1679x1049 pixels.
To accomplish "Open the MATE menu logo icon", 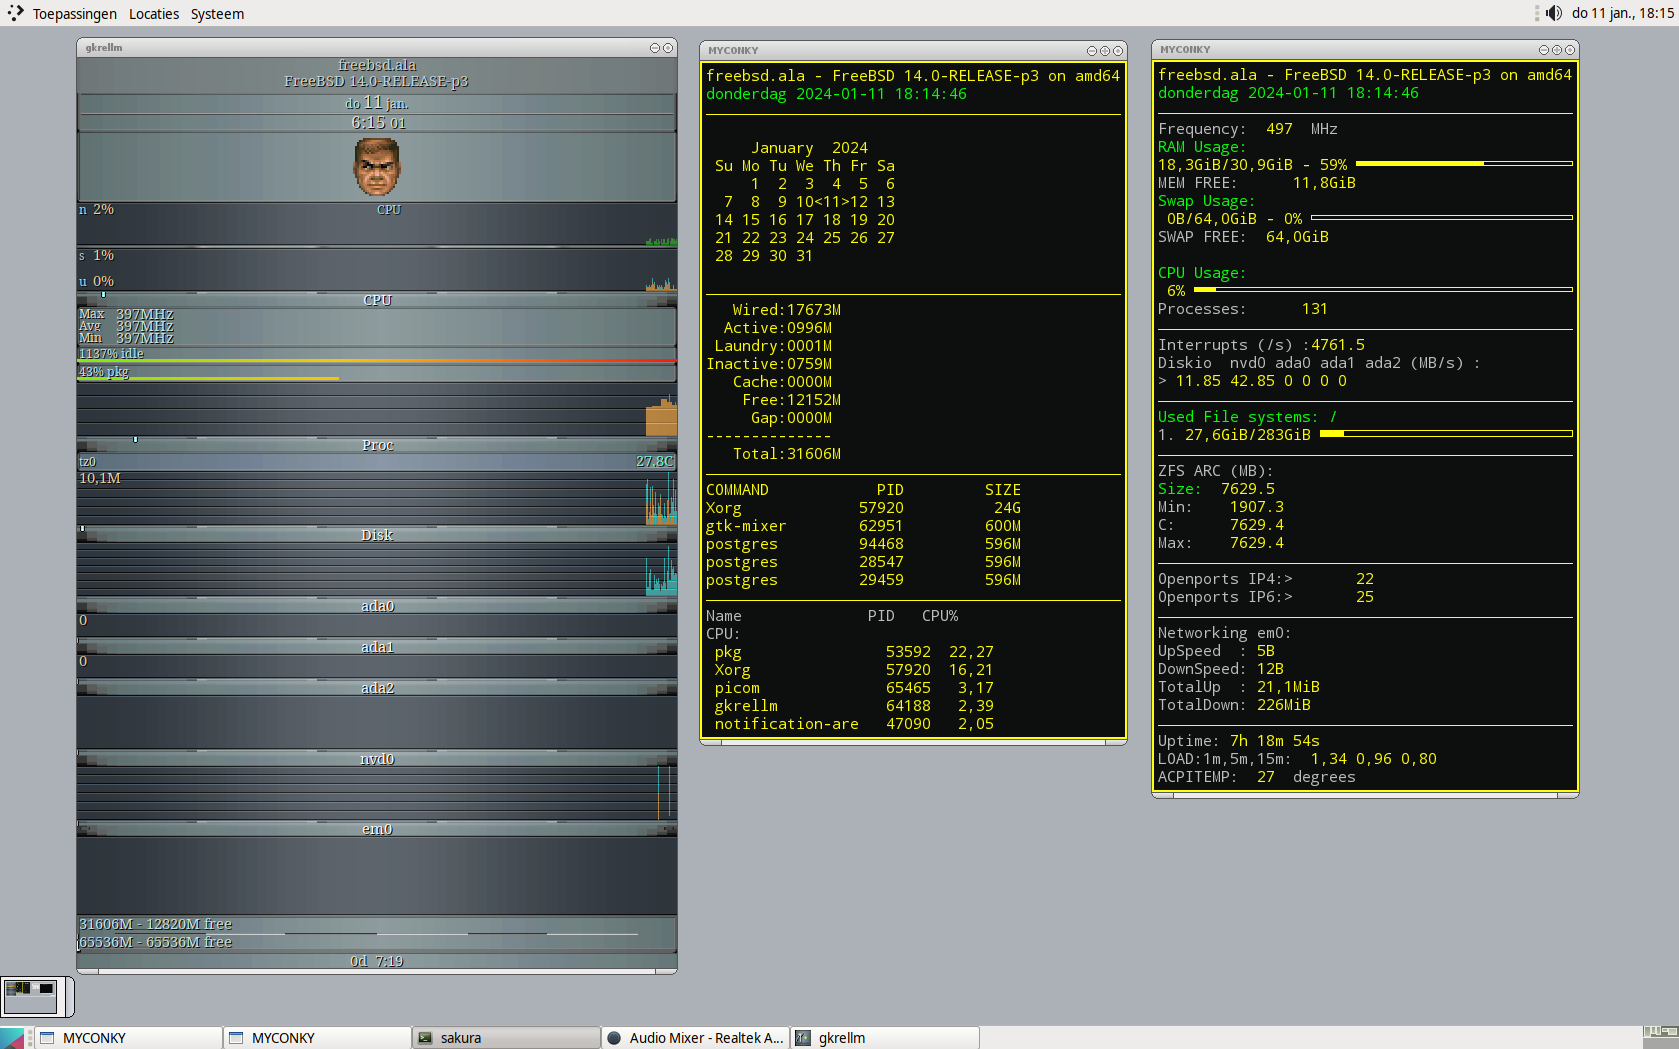I will 15,13.
